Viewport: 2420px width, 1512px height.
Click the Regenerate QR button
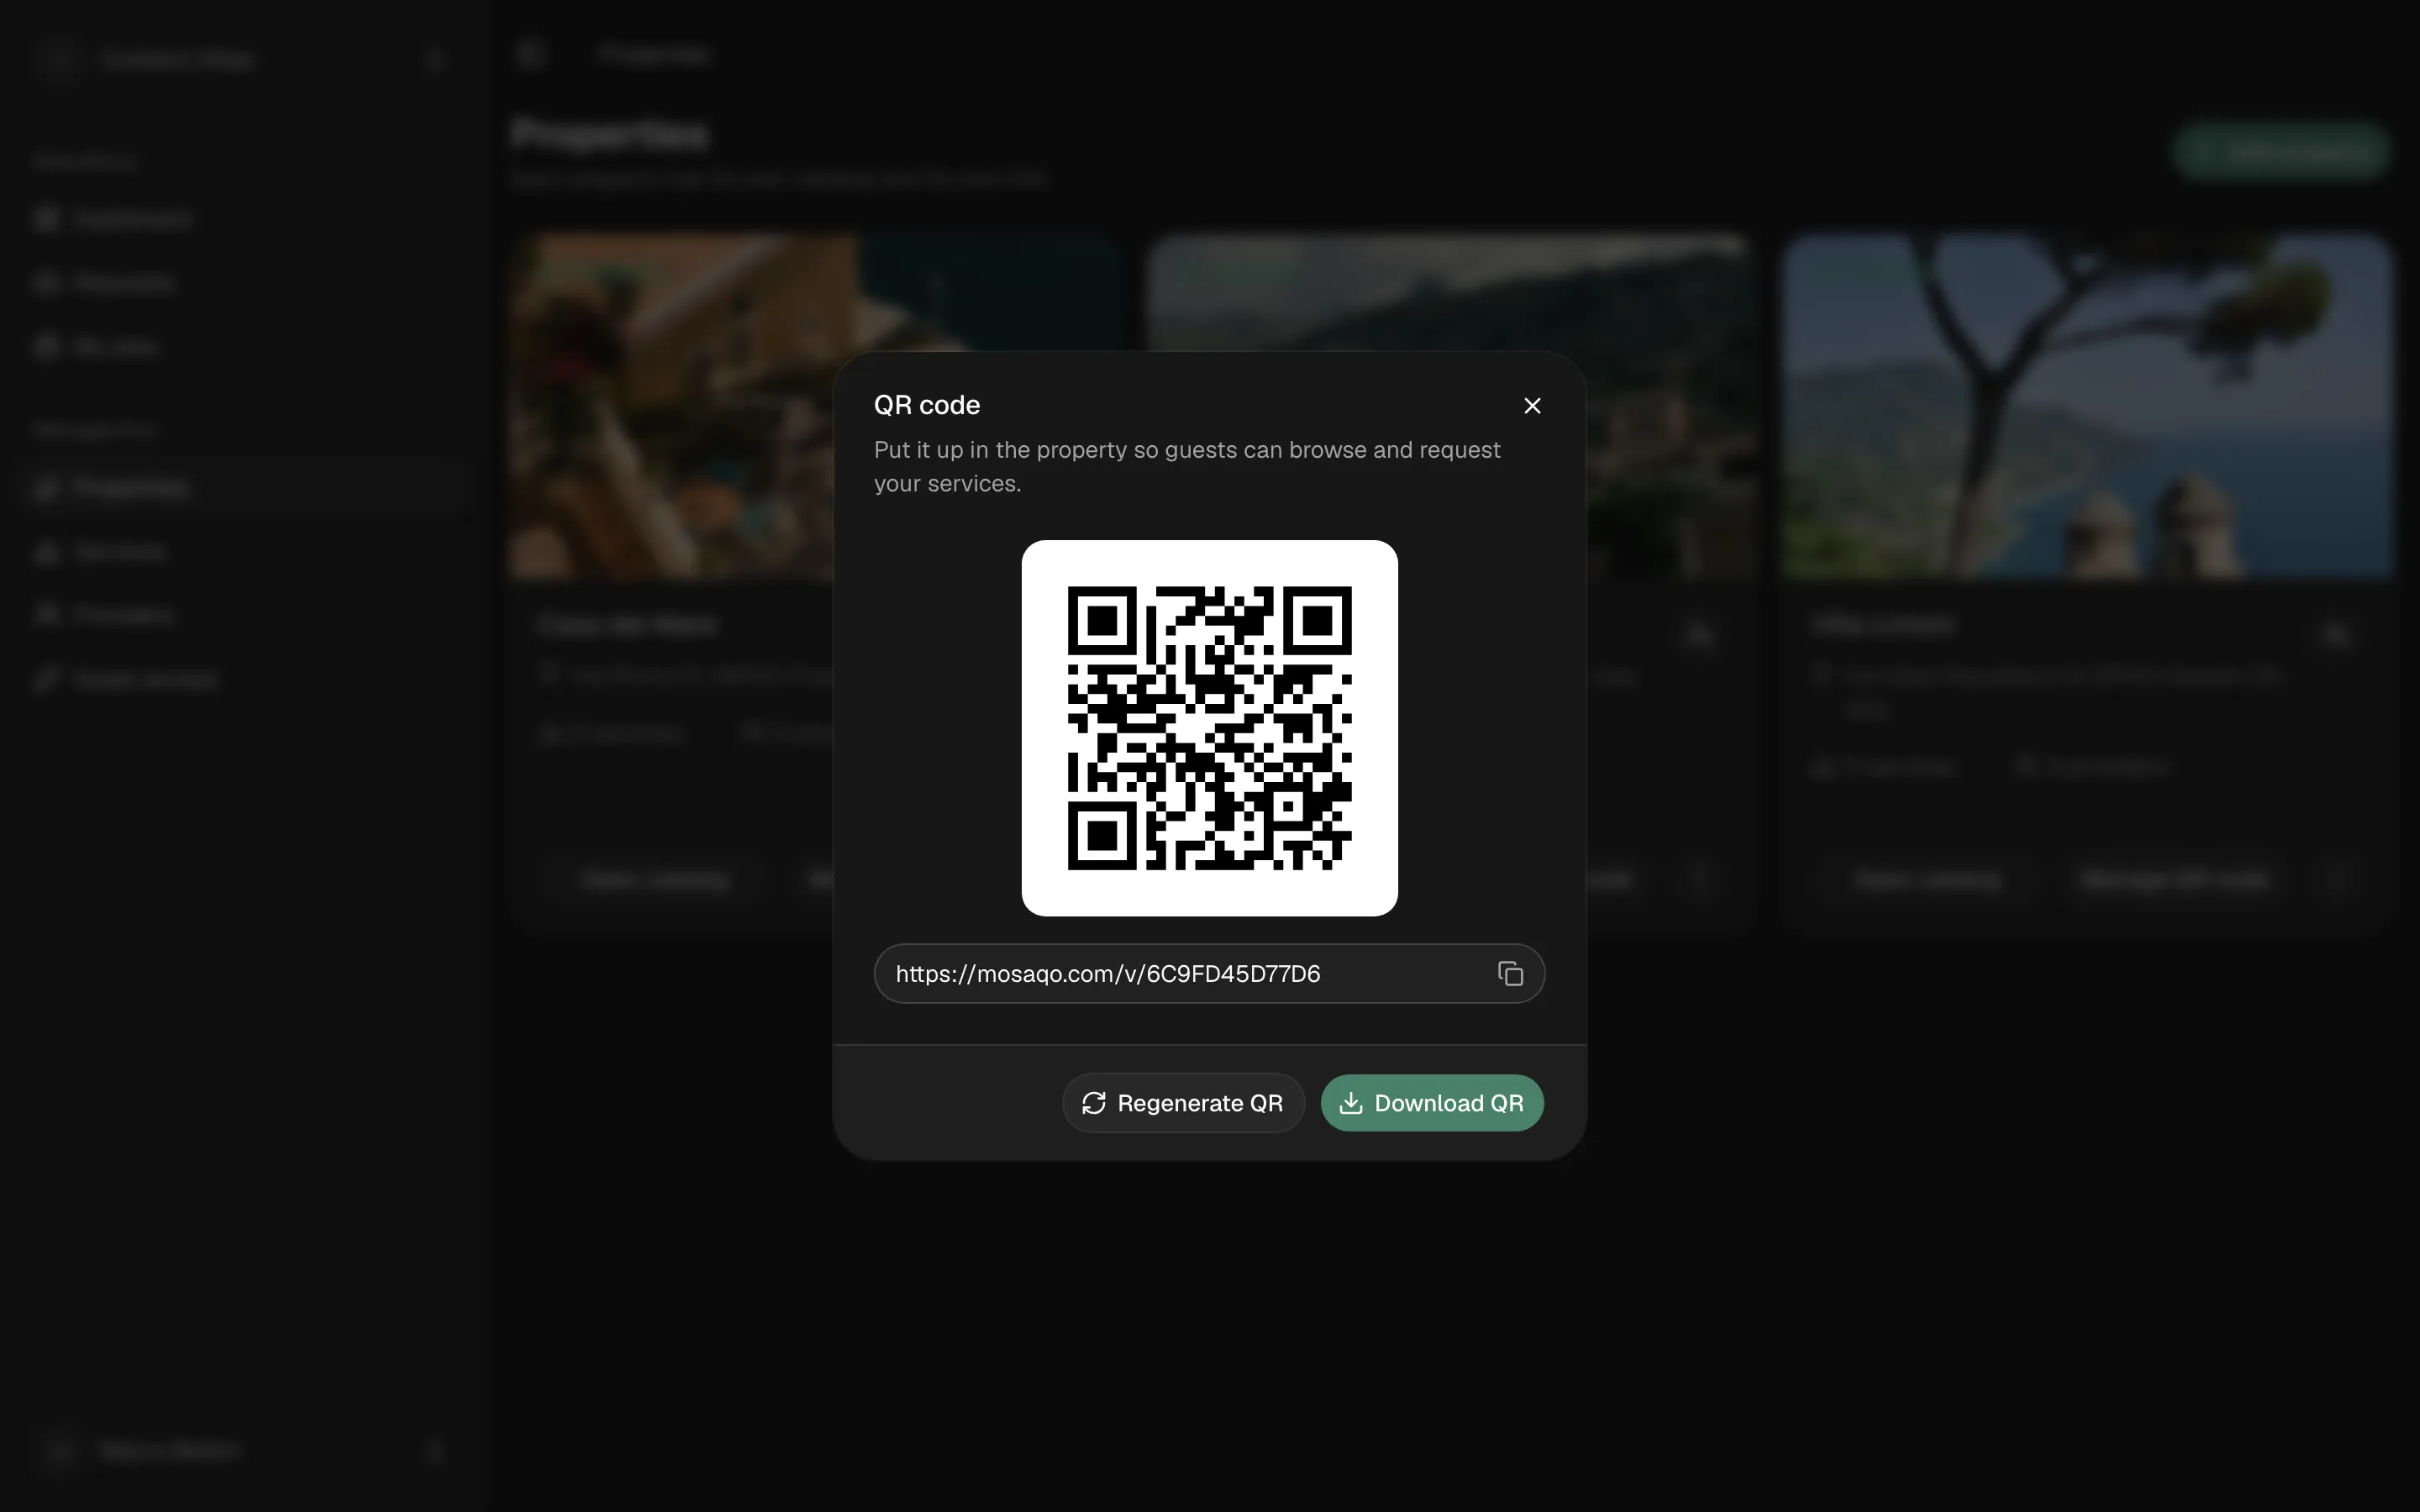coord(1183,1103)
